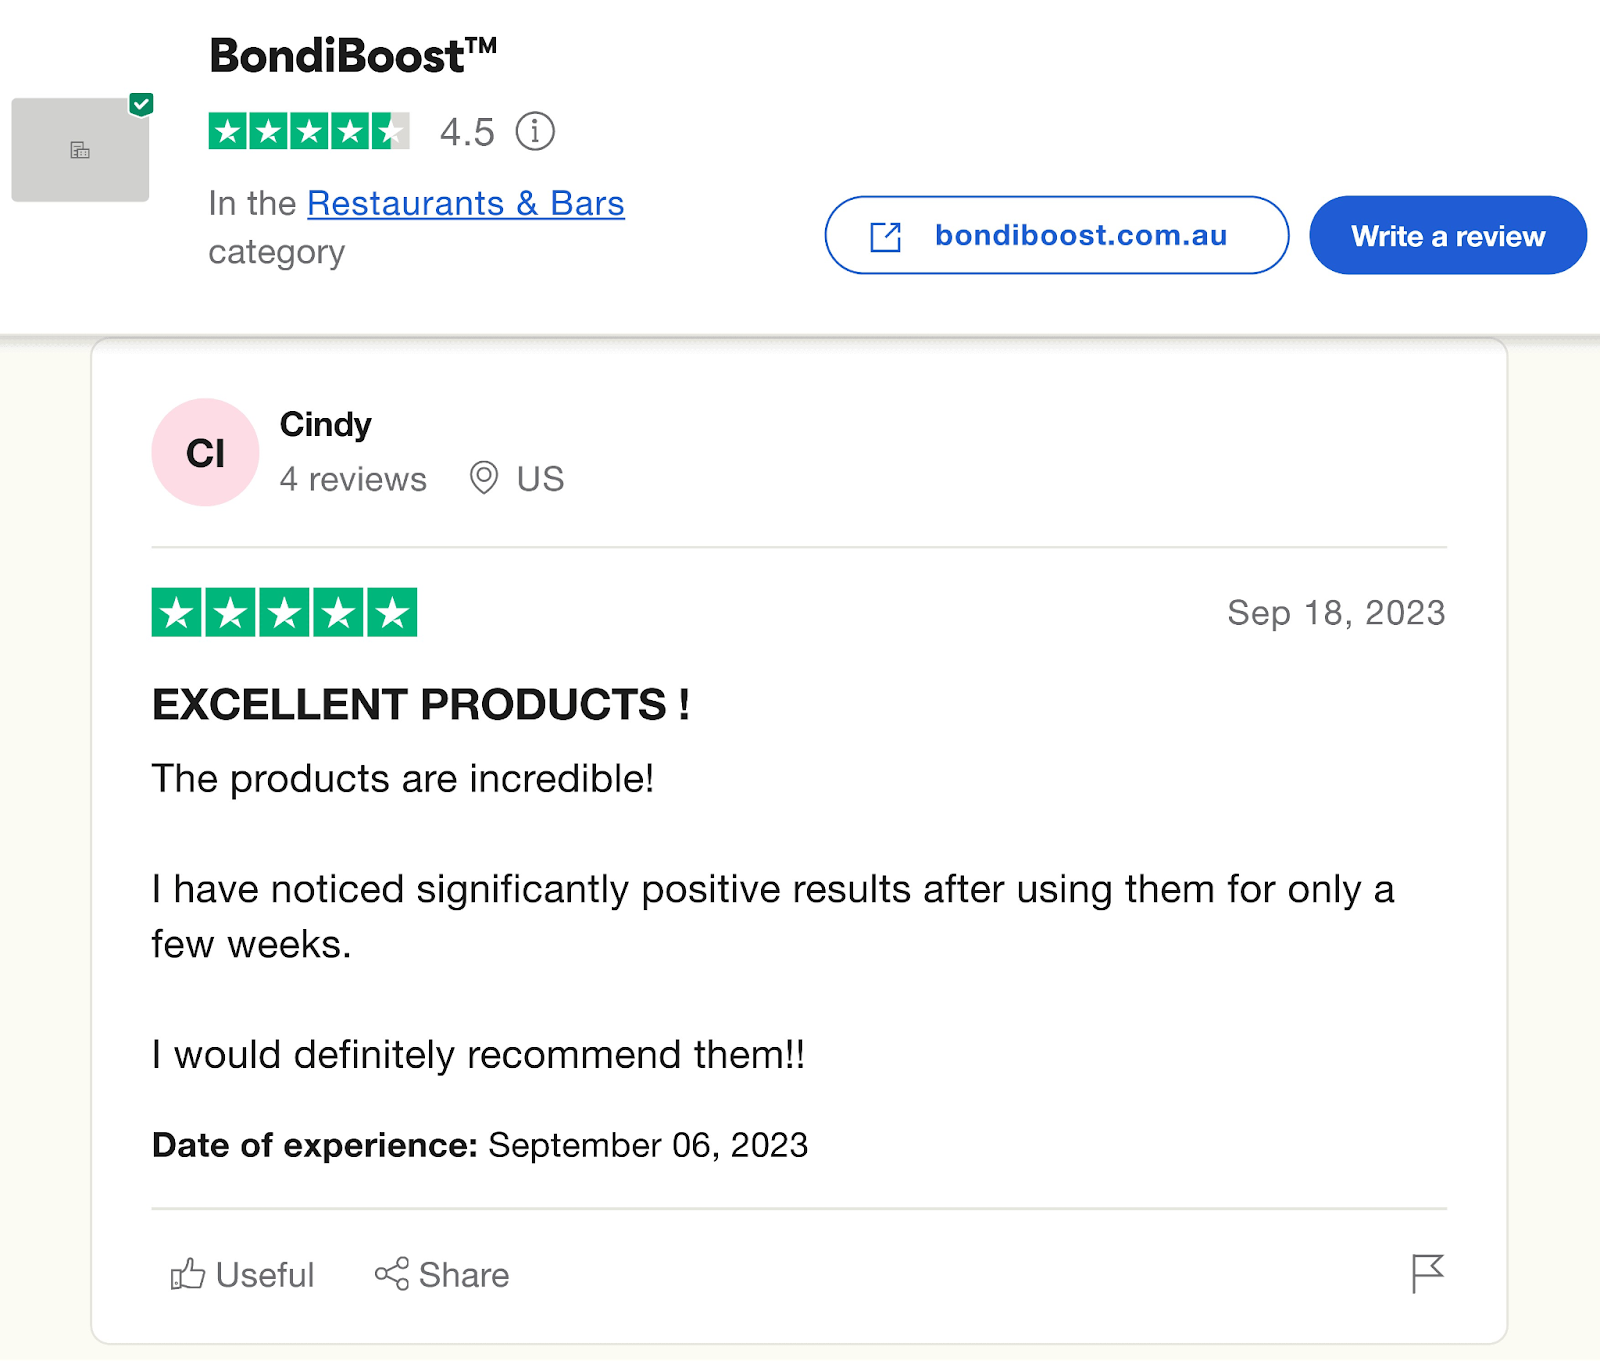The width and height of the screenshot is (1600, 1361).
Task: Open details via the rating info tooltip
Action: [x=535, y=130]
